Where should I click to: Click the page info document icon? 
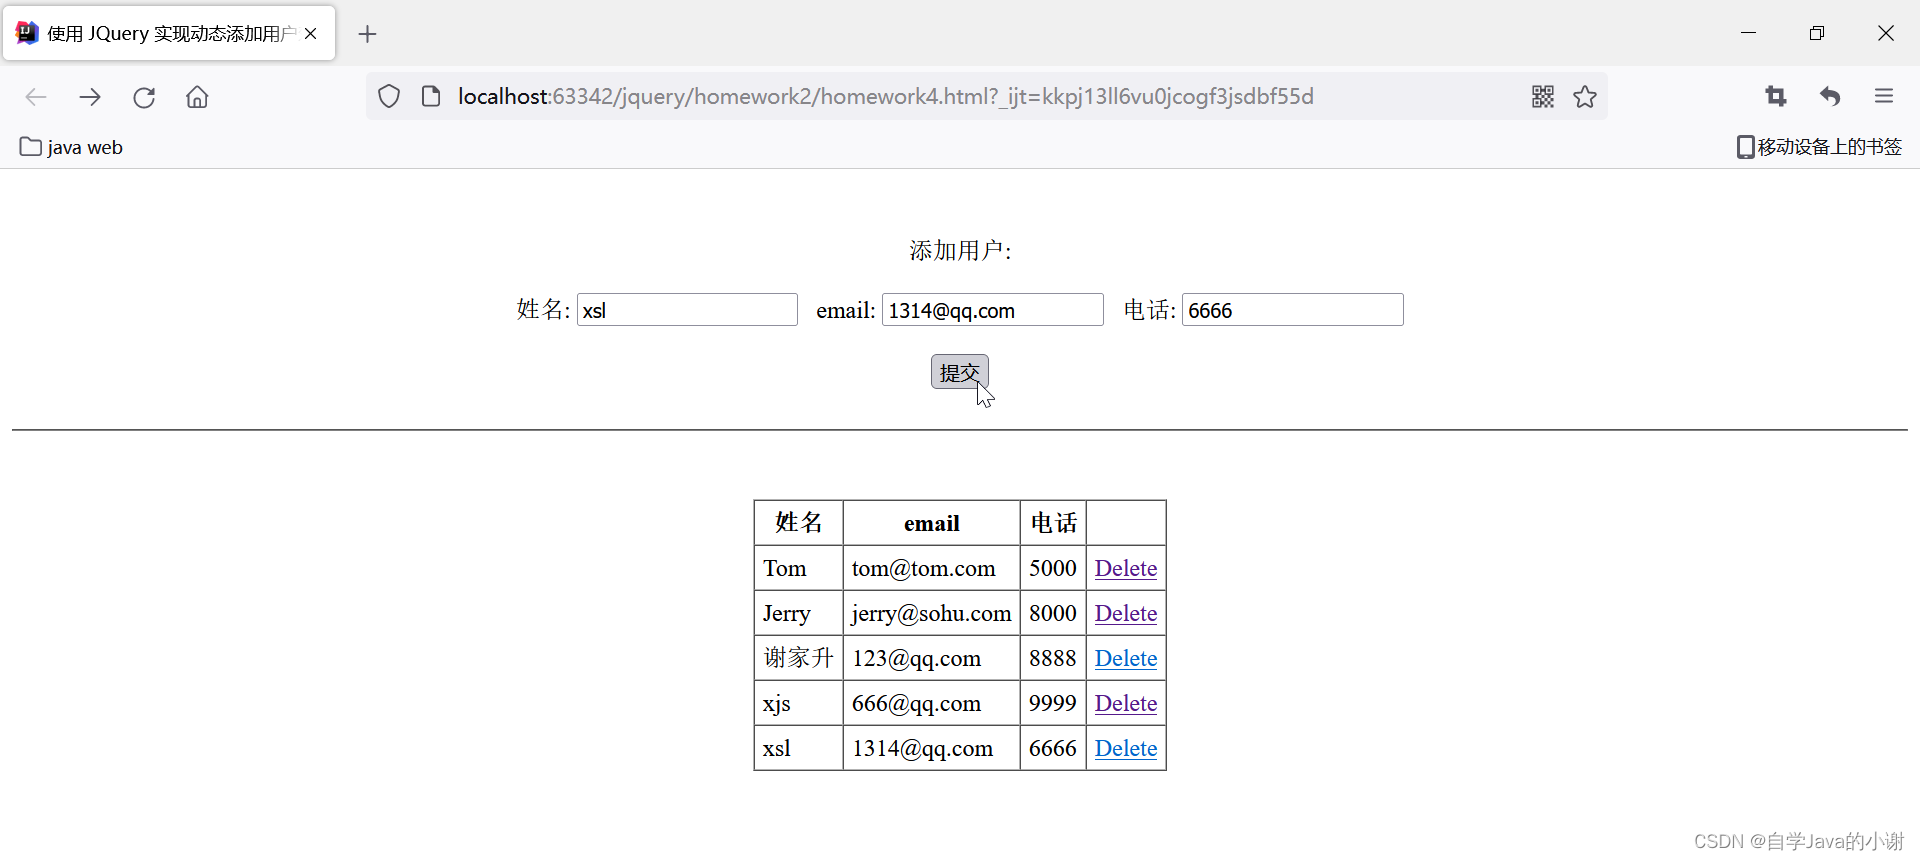431,96
